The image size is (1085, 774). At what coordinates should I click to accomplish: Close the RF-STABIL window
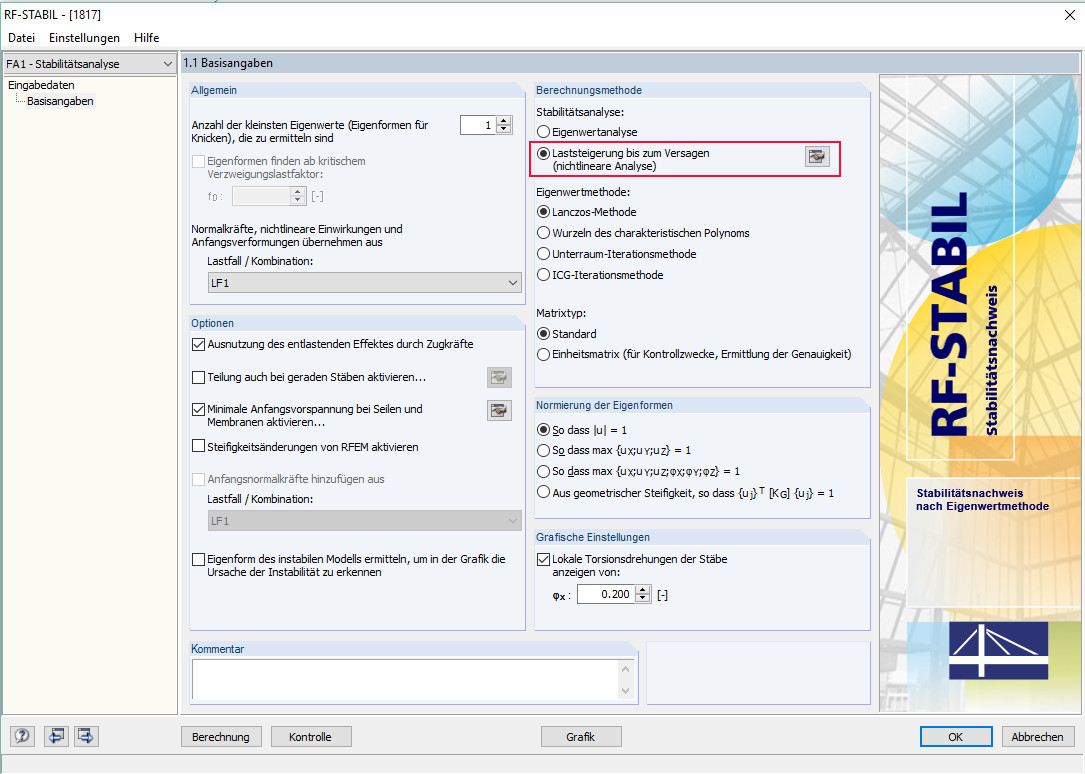(1069, 15)
